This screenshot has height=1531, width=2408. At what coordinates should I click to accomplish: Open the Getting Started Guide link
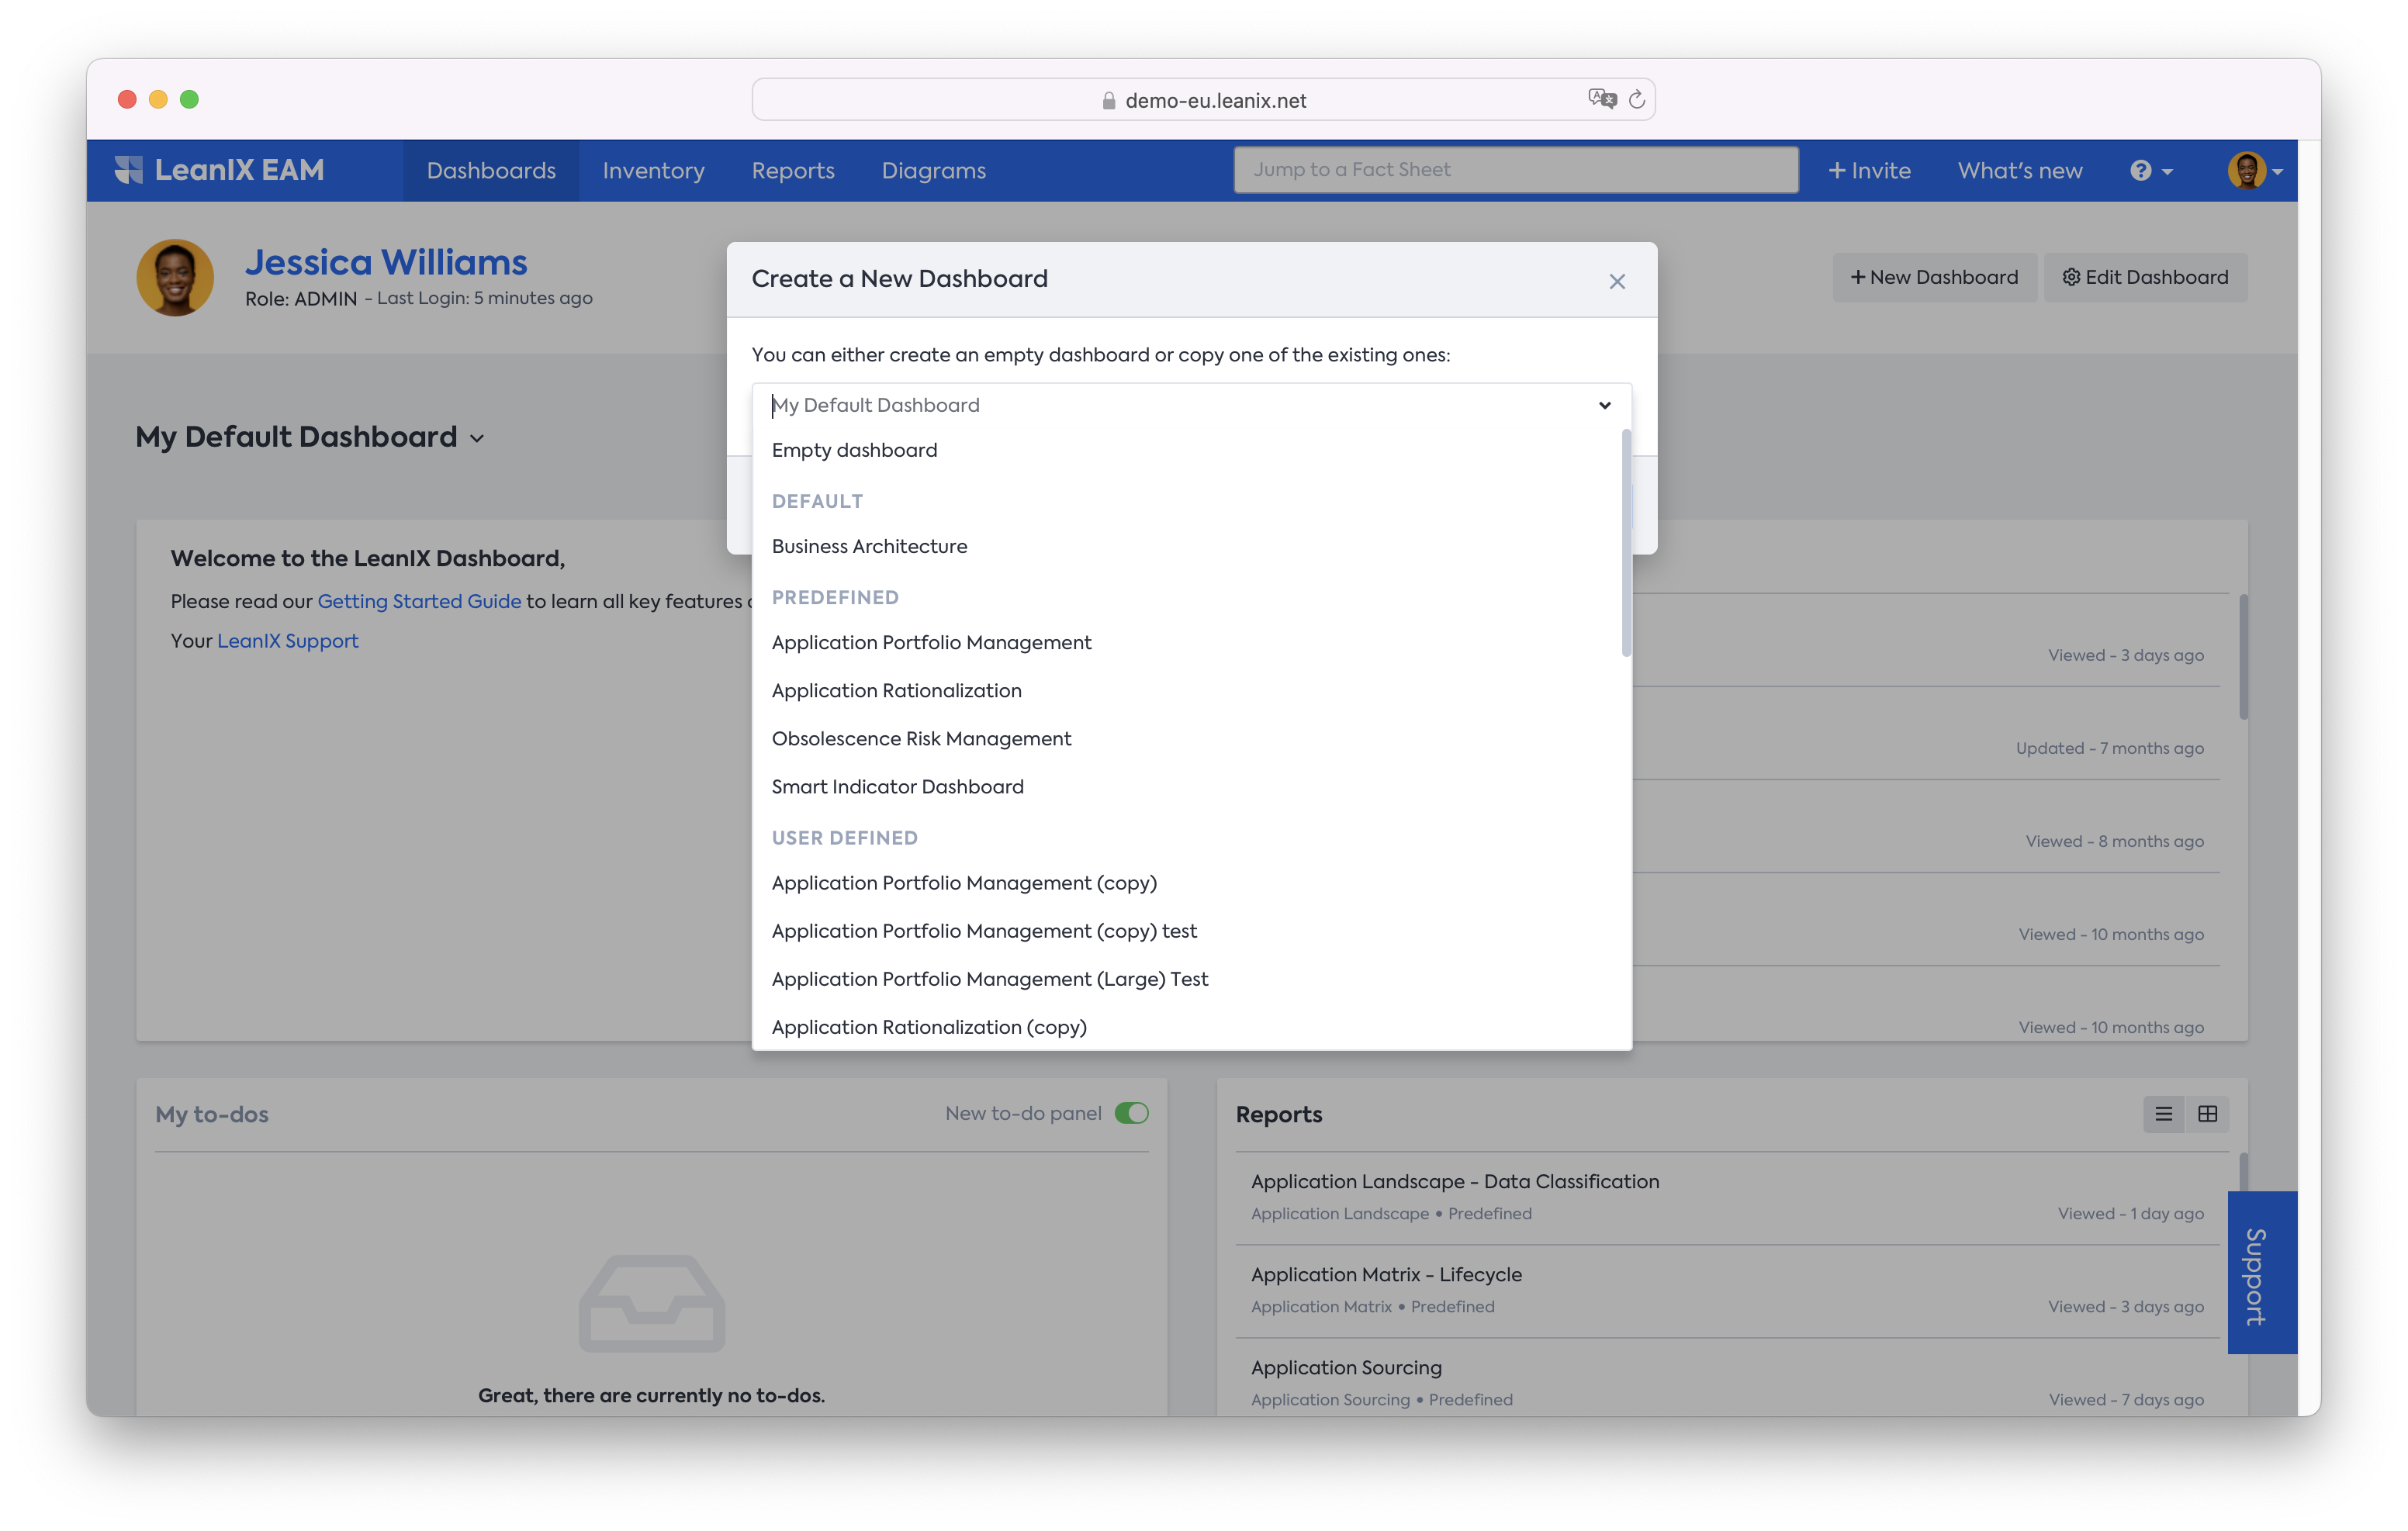419,602
